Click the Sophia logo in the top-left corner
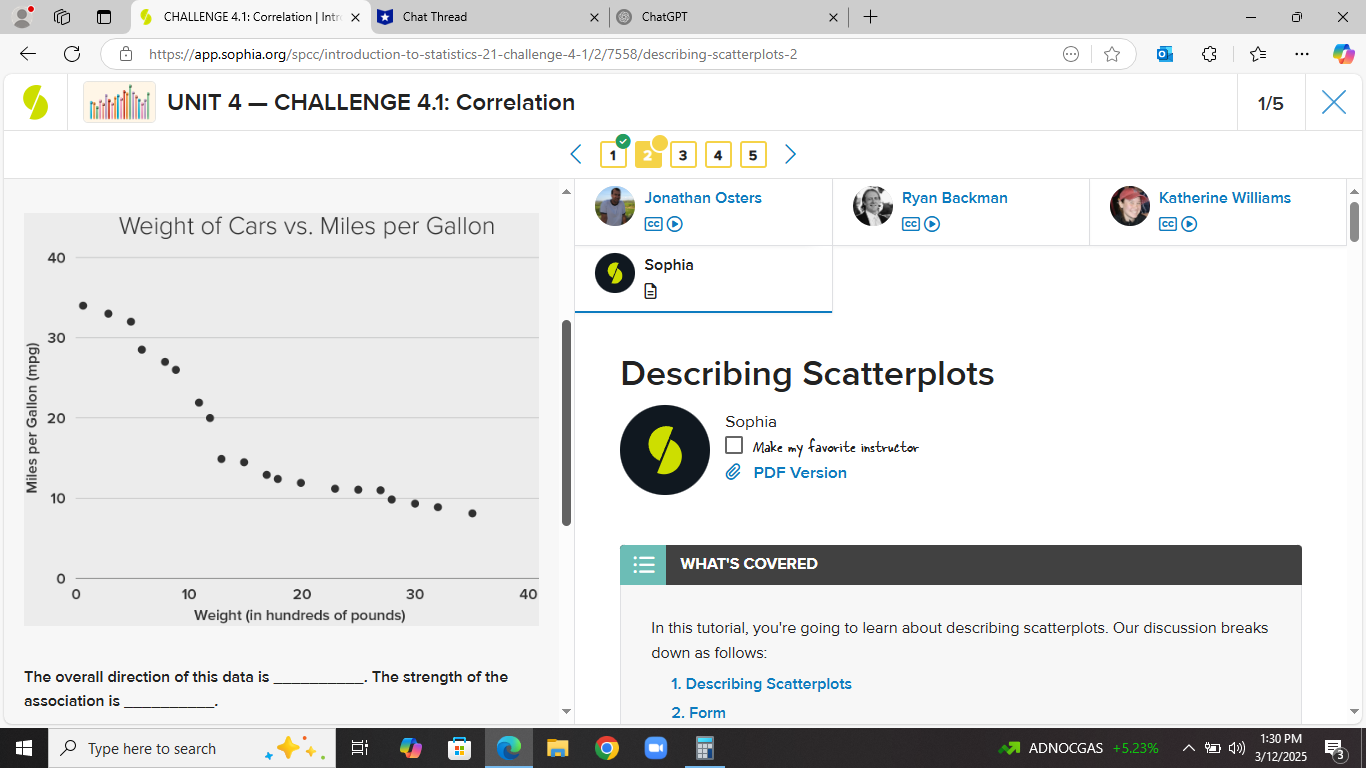This screenshot has width=1366, height=768. point(37,102)
